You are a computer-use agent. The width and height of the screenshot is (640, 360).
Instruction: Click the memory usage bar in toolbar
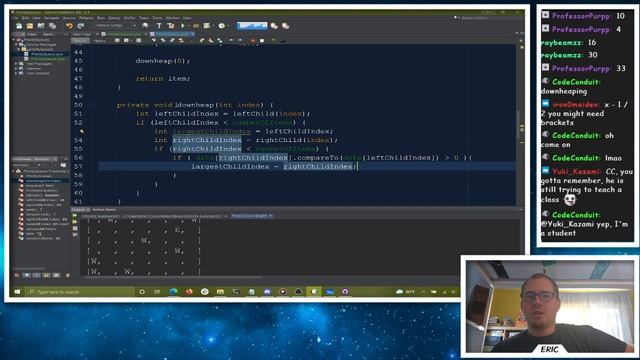point(252,26)
